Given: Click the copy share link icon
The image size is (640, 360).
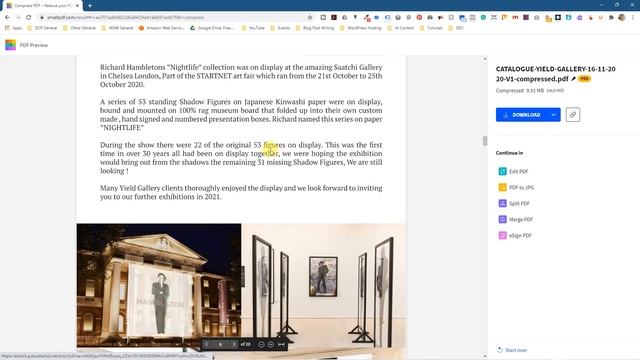Looking at the screenshot, I should (x=573, y=115).
